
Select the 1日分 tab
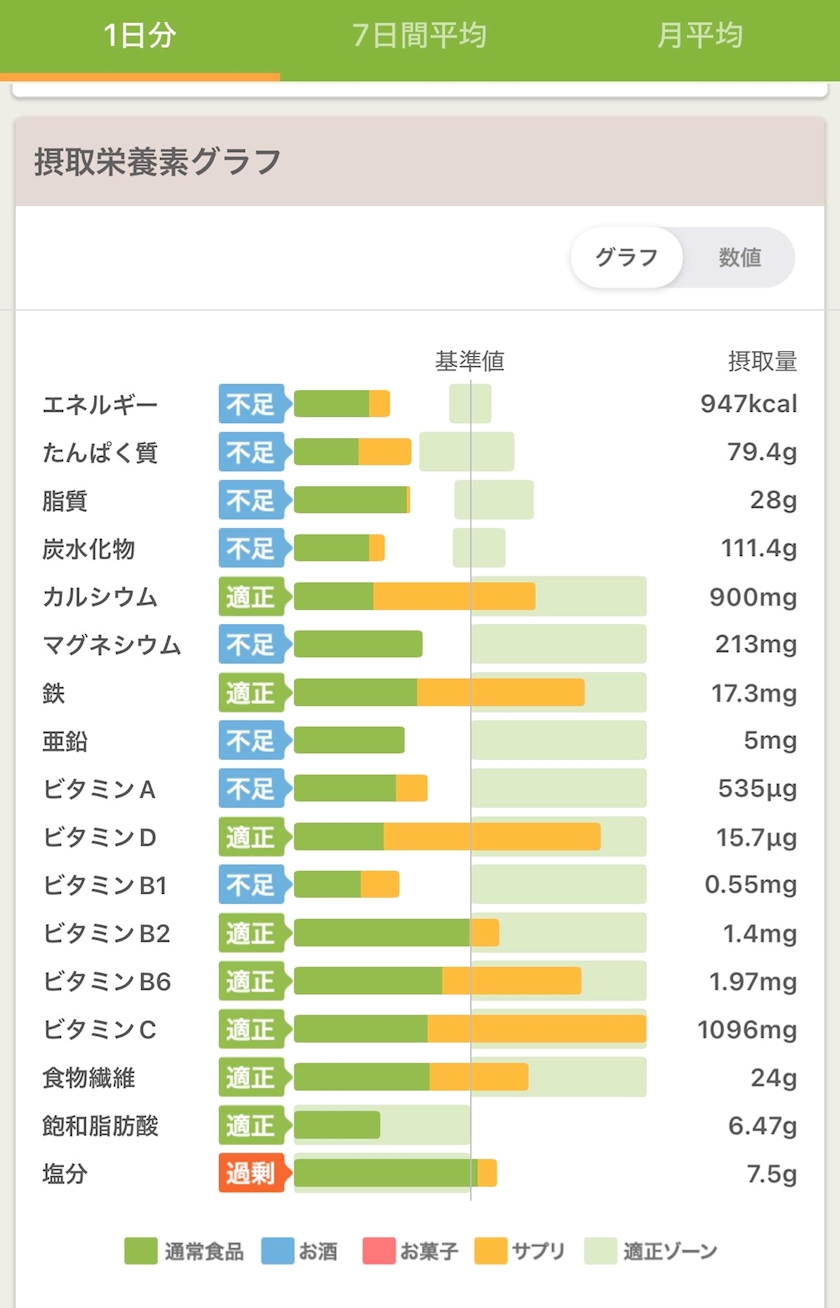(140, 37)
